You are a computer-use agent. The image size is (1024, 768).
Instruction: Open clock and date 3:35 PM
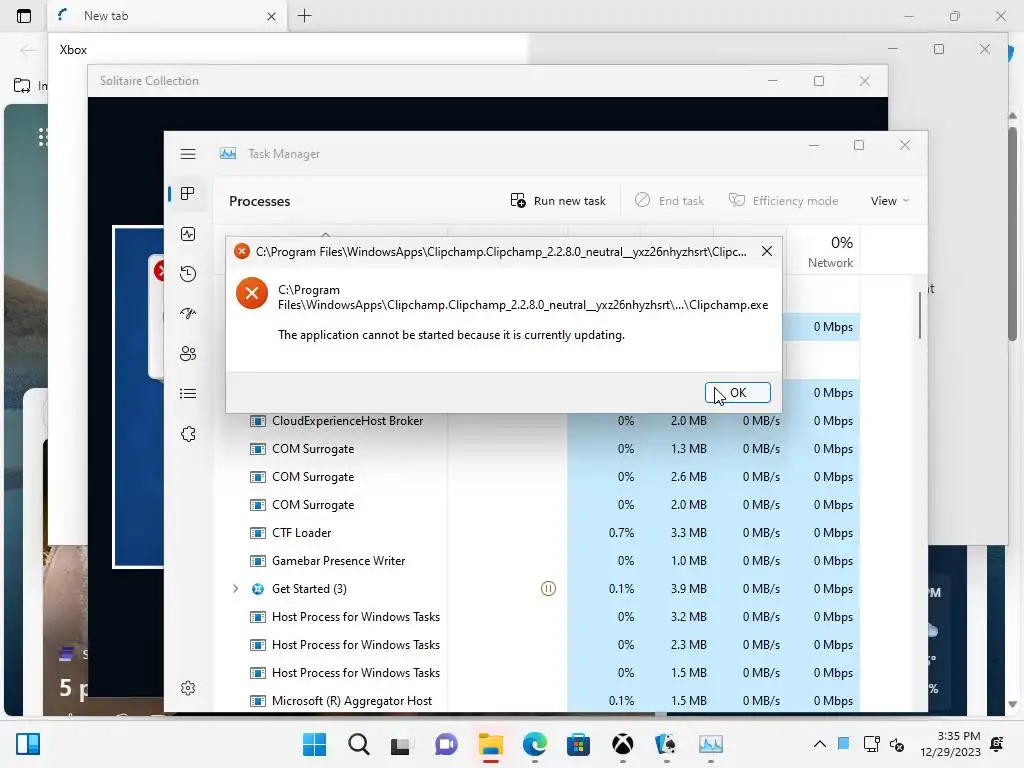coord(950,744)
